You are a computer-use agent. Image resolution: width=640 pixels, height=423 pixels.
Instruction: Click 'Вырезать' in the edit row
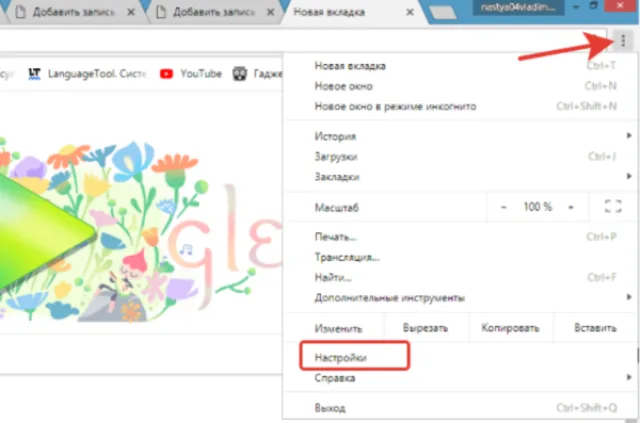pyautogui.click(x=425, y=328)
